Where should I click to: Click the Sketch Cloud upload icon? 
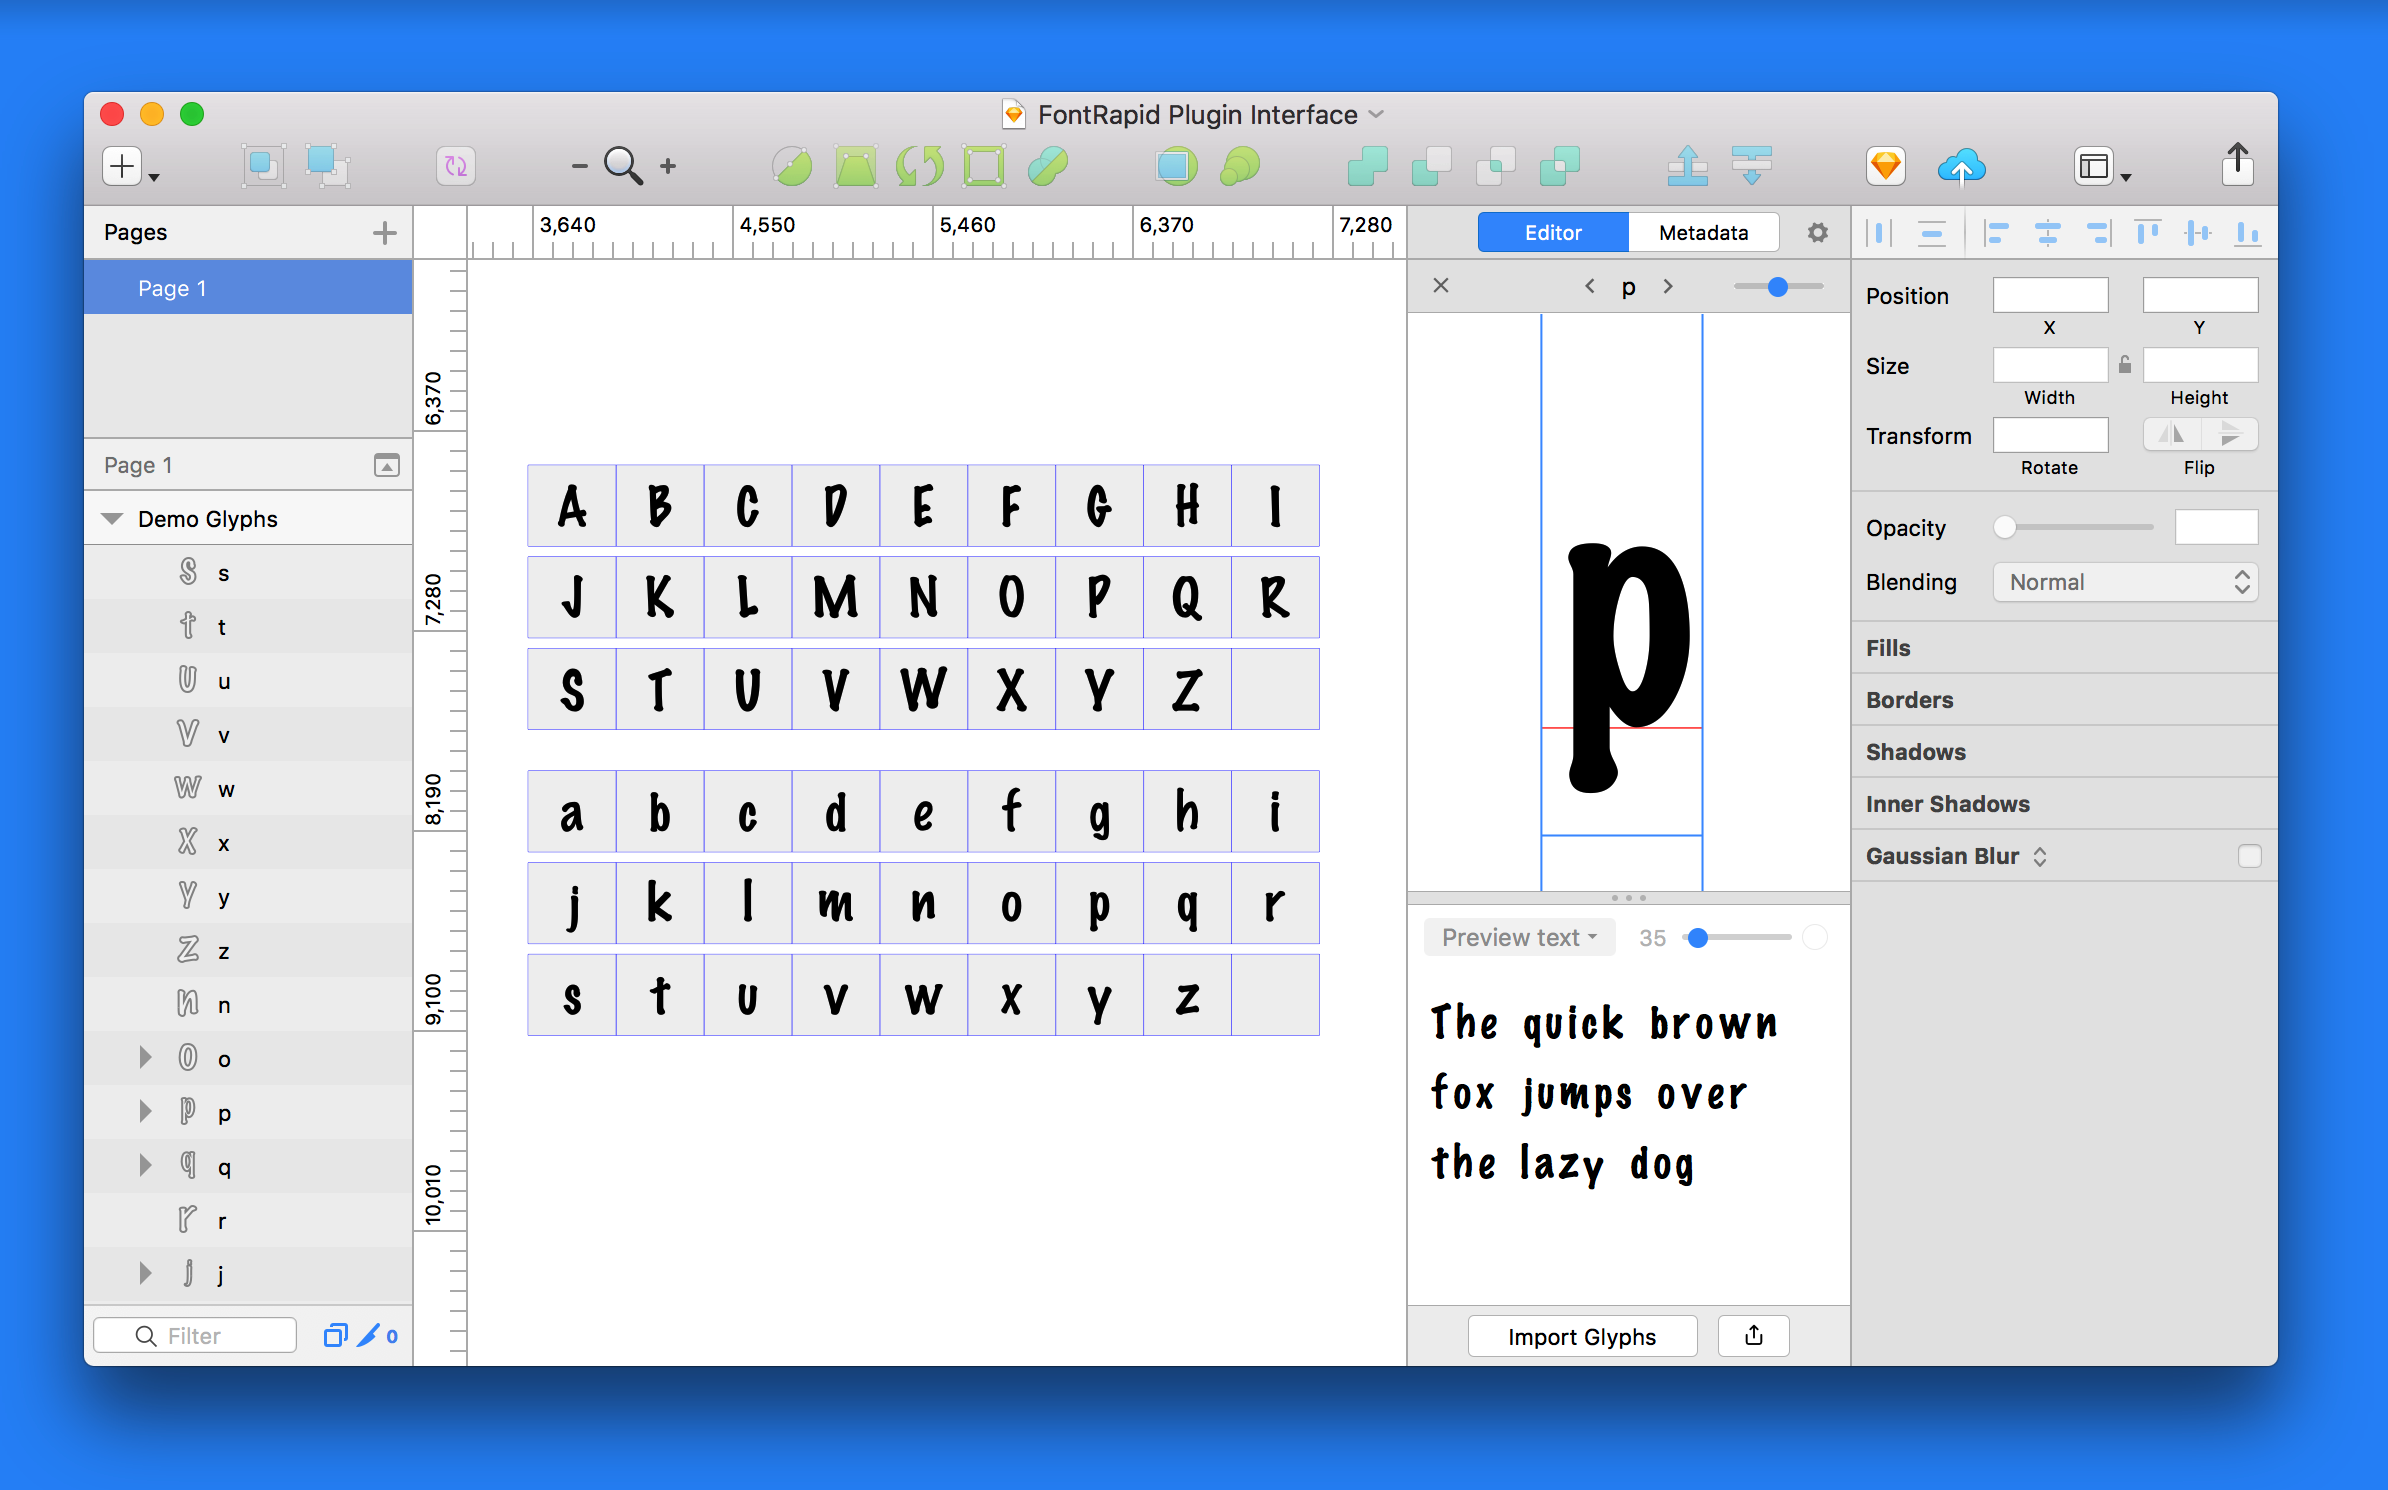1961,166
